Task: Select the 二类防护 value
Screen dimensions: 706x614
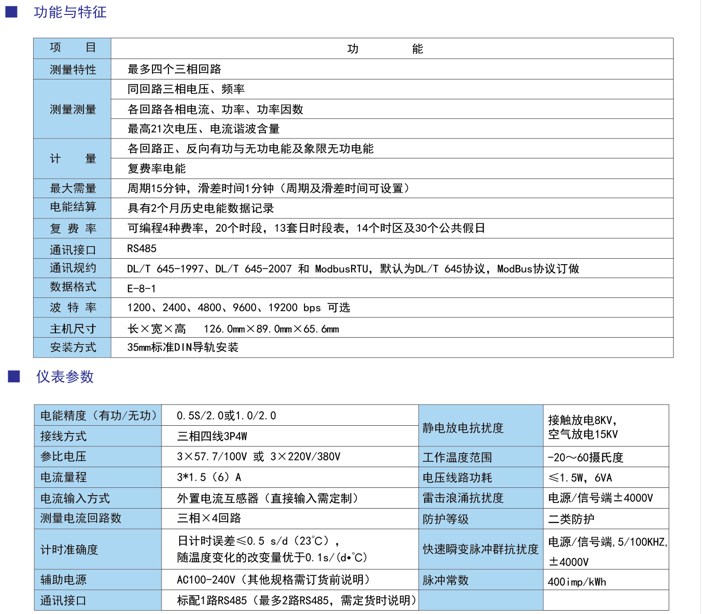Action: (x=571, y=519)
